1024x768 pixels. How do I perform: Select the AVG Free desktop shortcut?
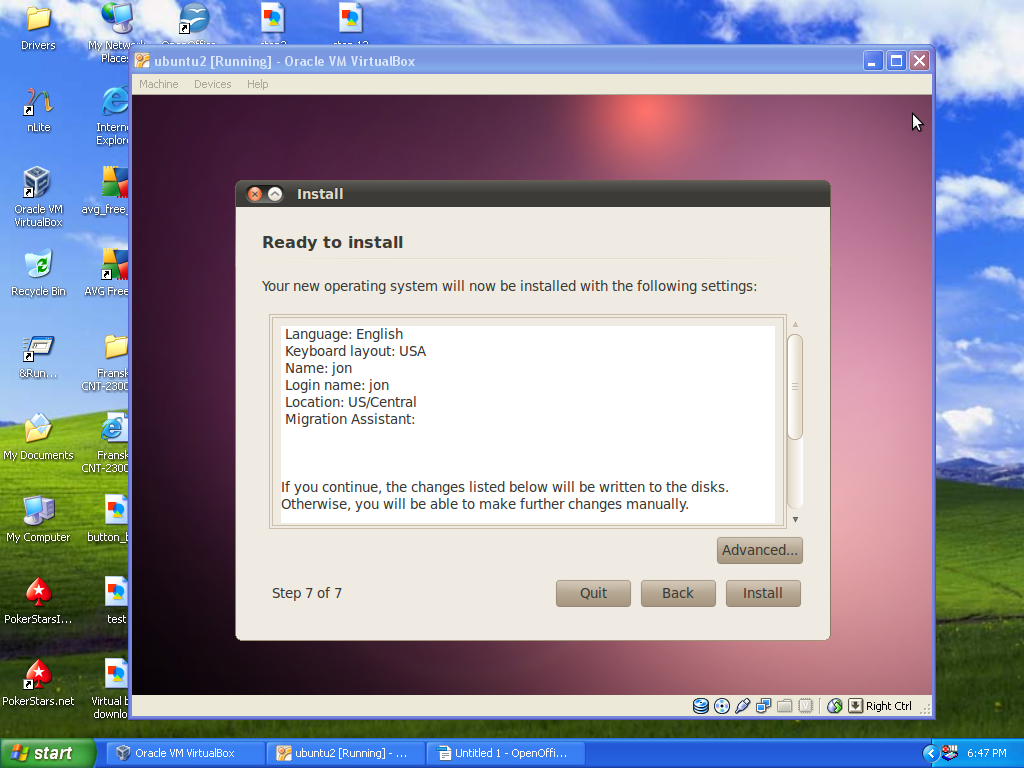(108, 274)
